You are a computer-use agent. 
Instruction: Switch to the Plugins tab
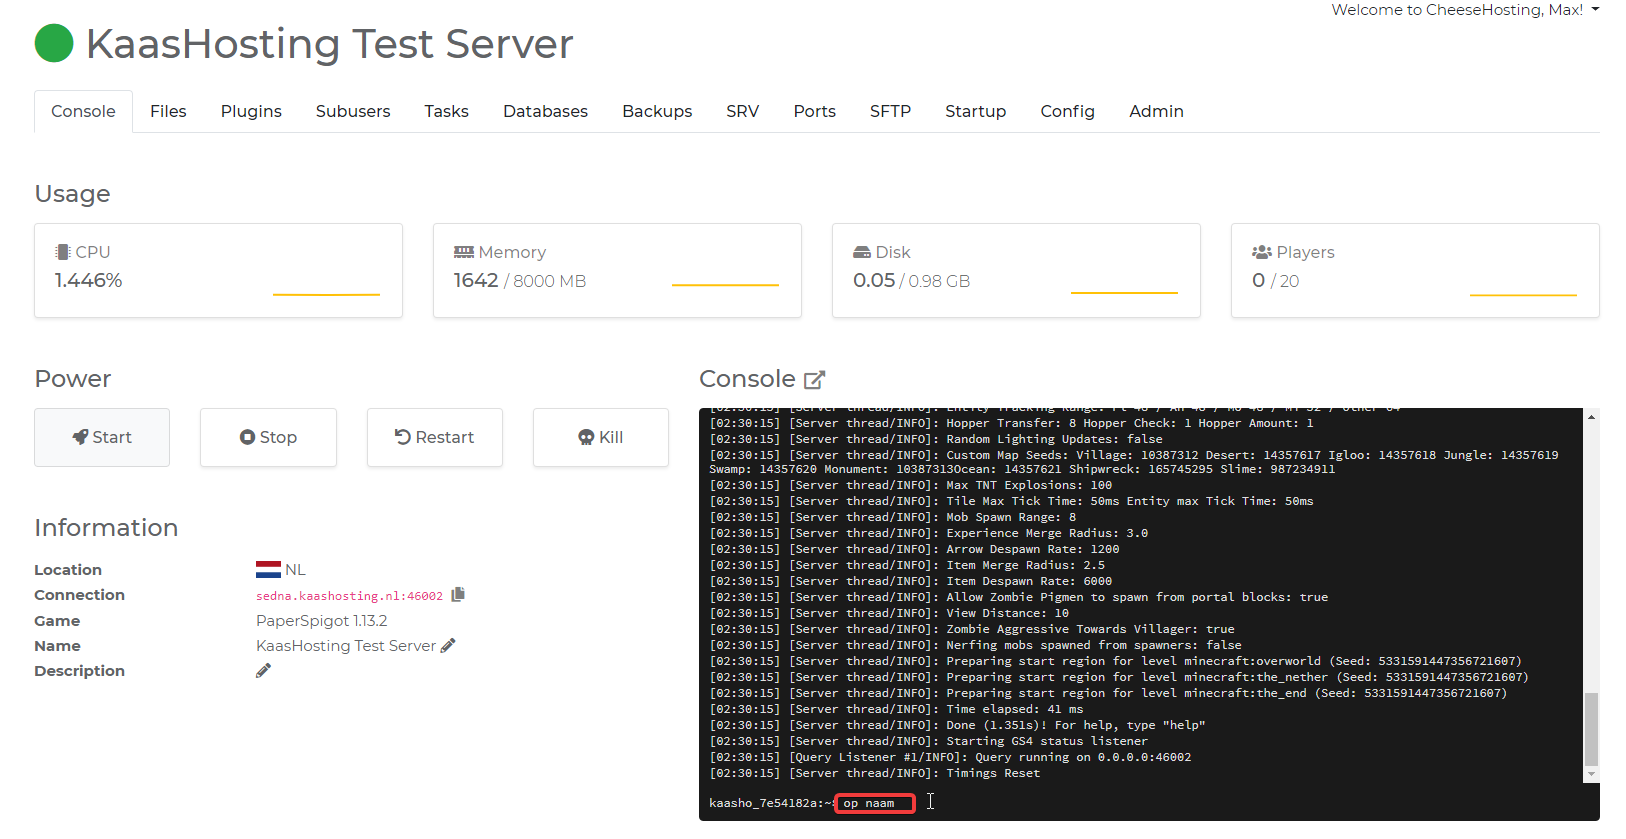pyautogui.click(x=251, y=111)
